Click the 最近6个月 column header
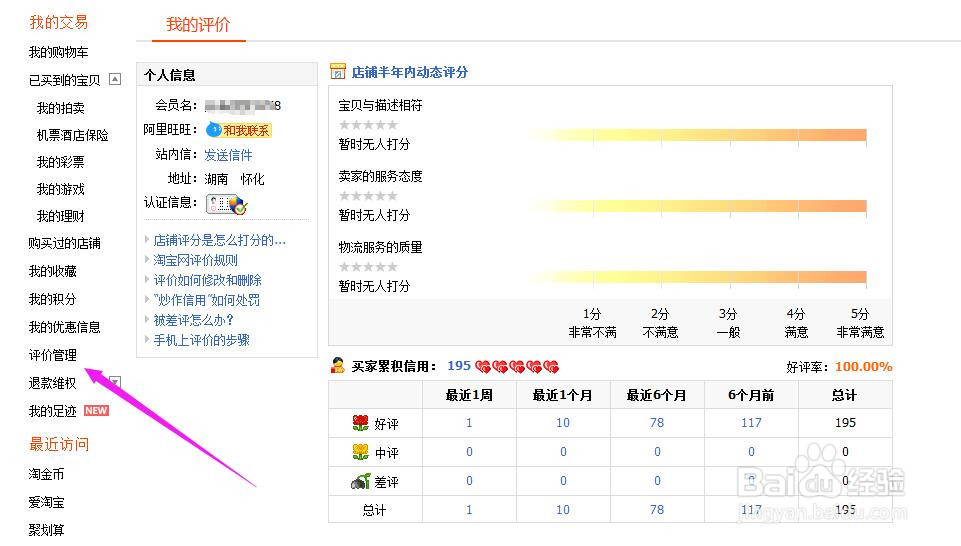Screen dimensions: 961x546 (x=657, y=395)
